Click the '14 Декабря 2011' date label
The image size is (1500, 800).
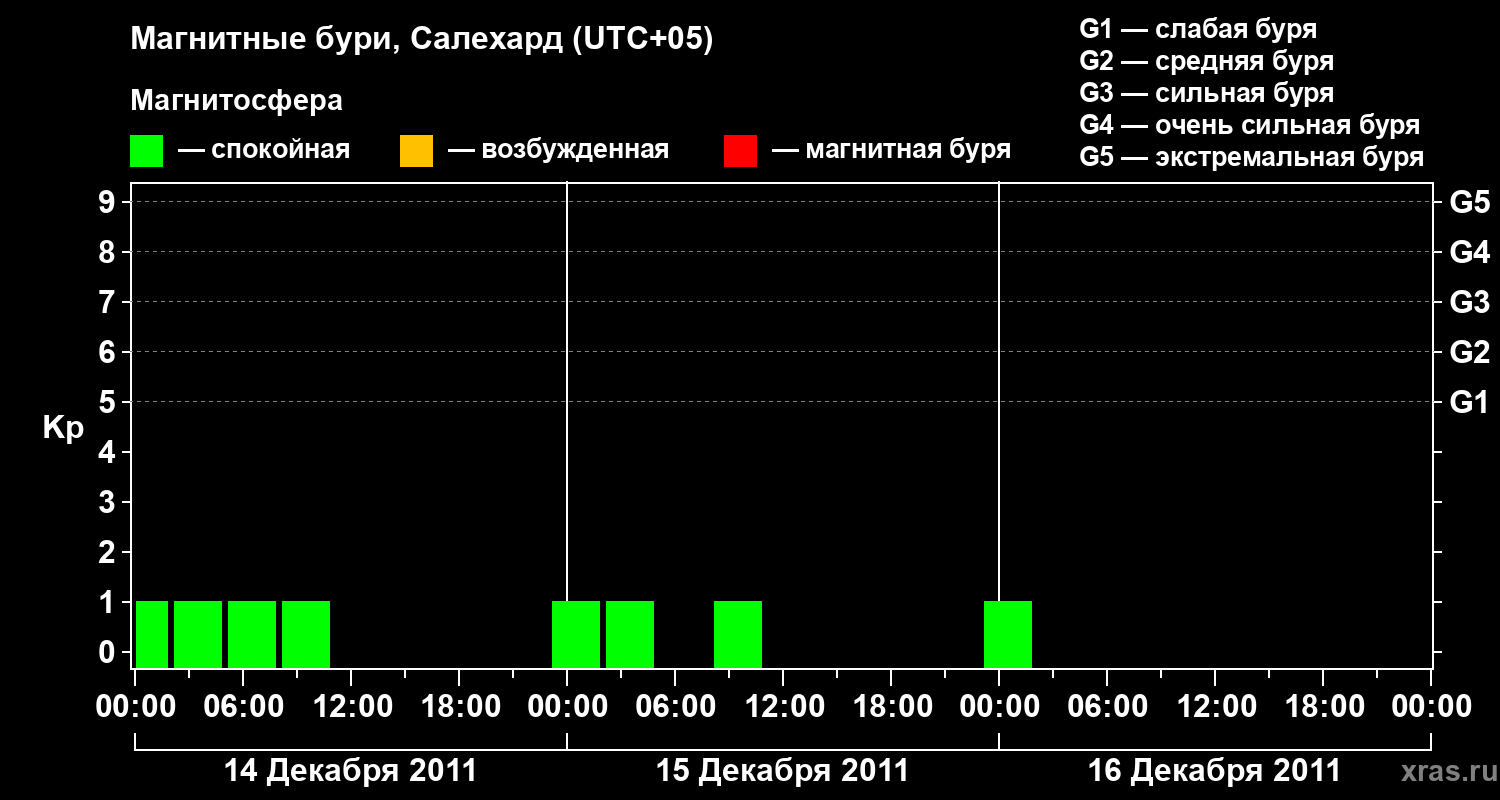pyautogui.click(x=350, y=771)
